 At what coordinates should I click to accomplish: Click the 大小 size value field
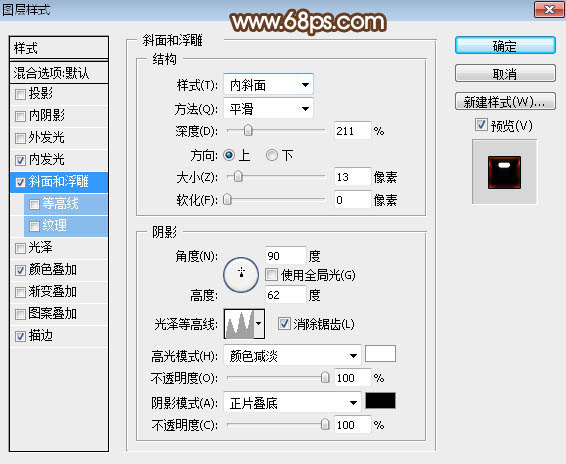[352, 177]
